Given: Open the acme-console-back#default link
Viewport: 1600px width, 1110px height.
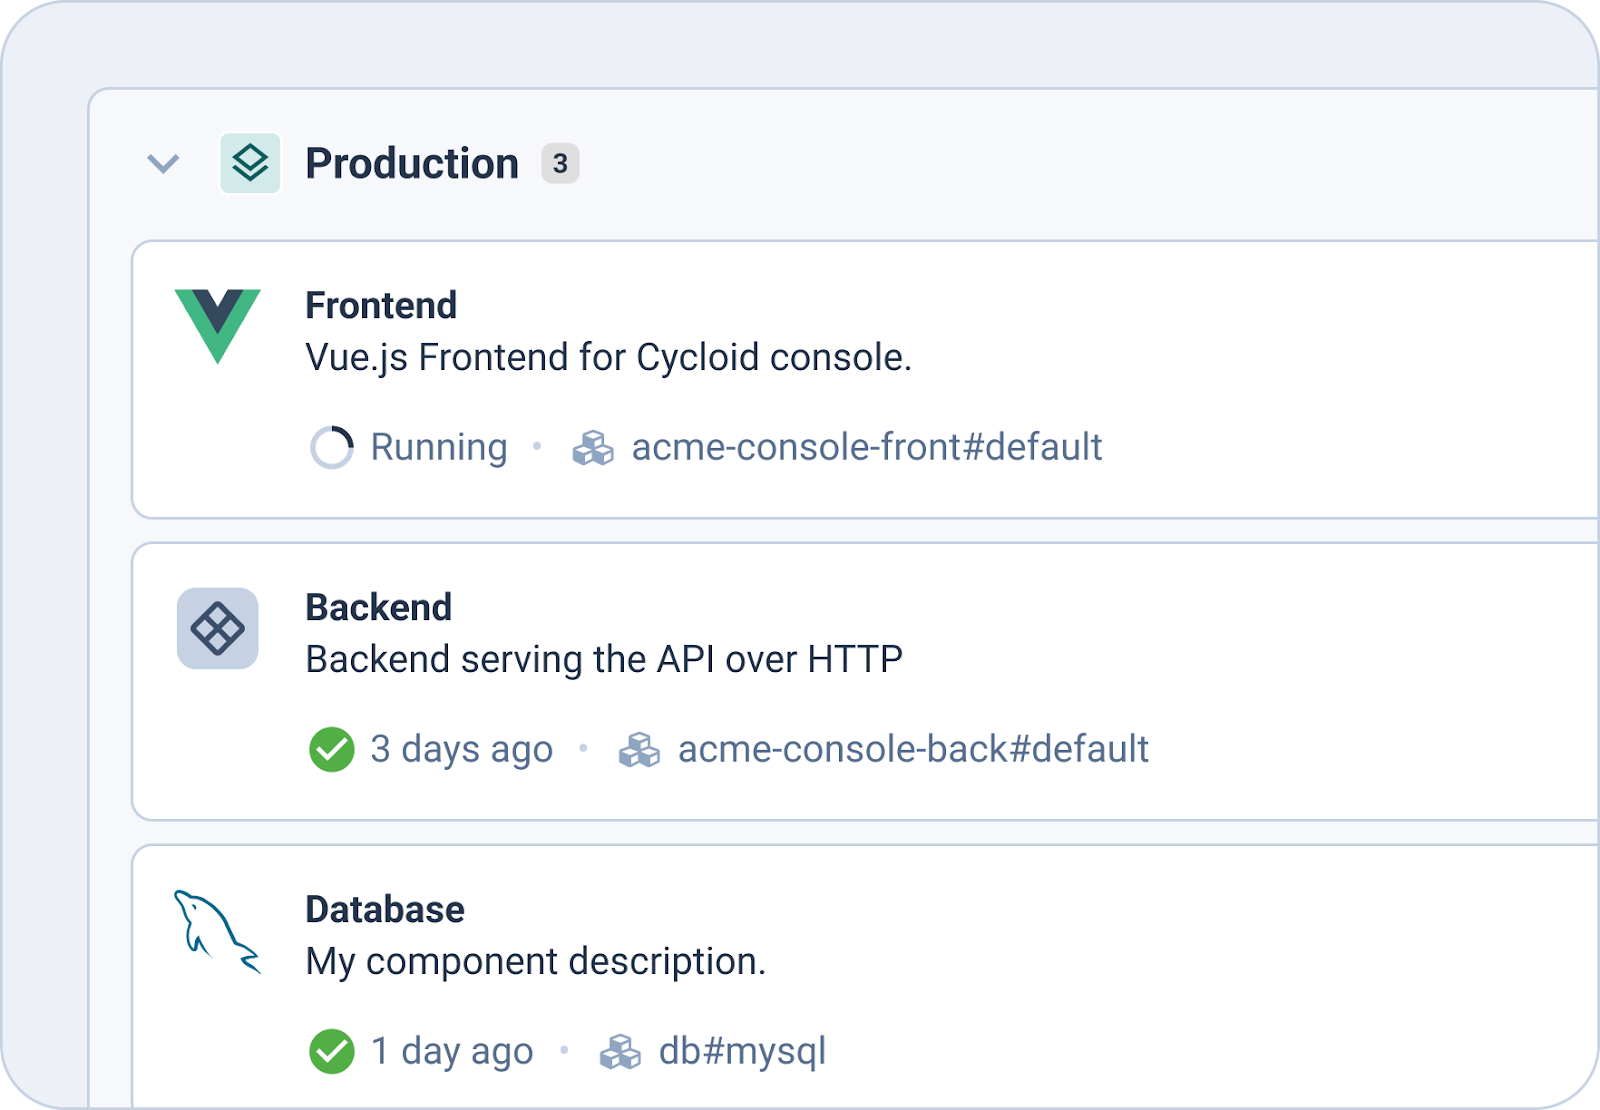Looking at the screenshot, I should tap(912, 749).
